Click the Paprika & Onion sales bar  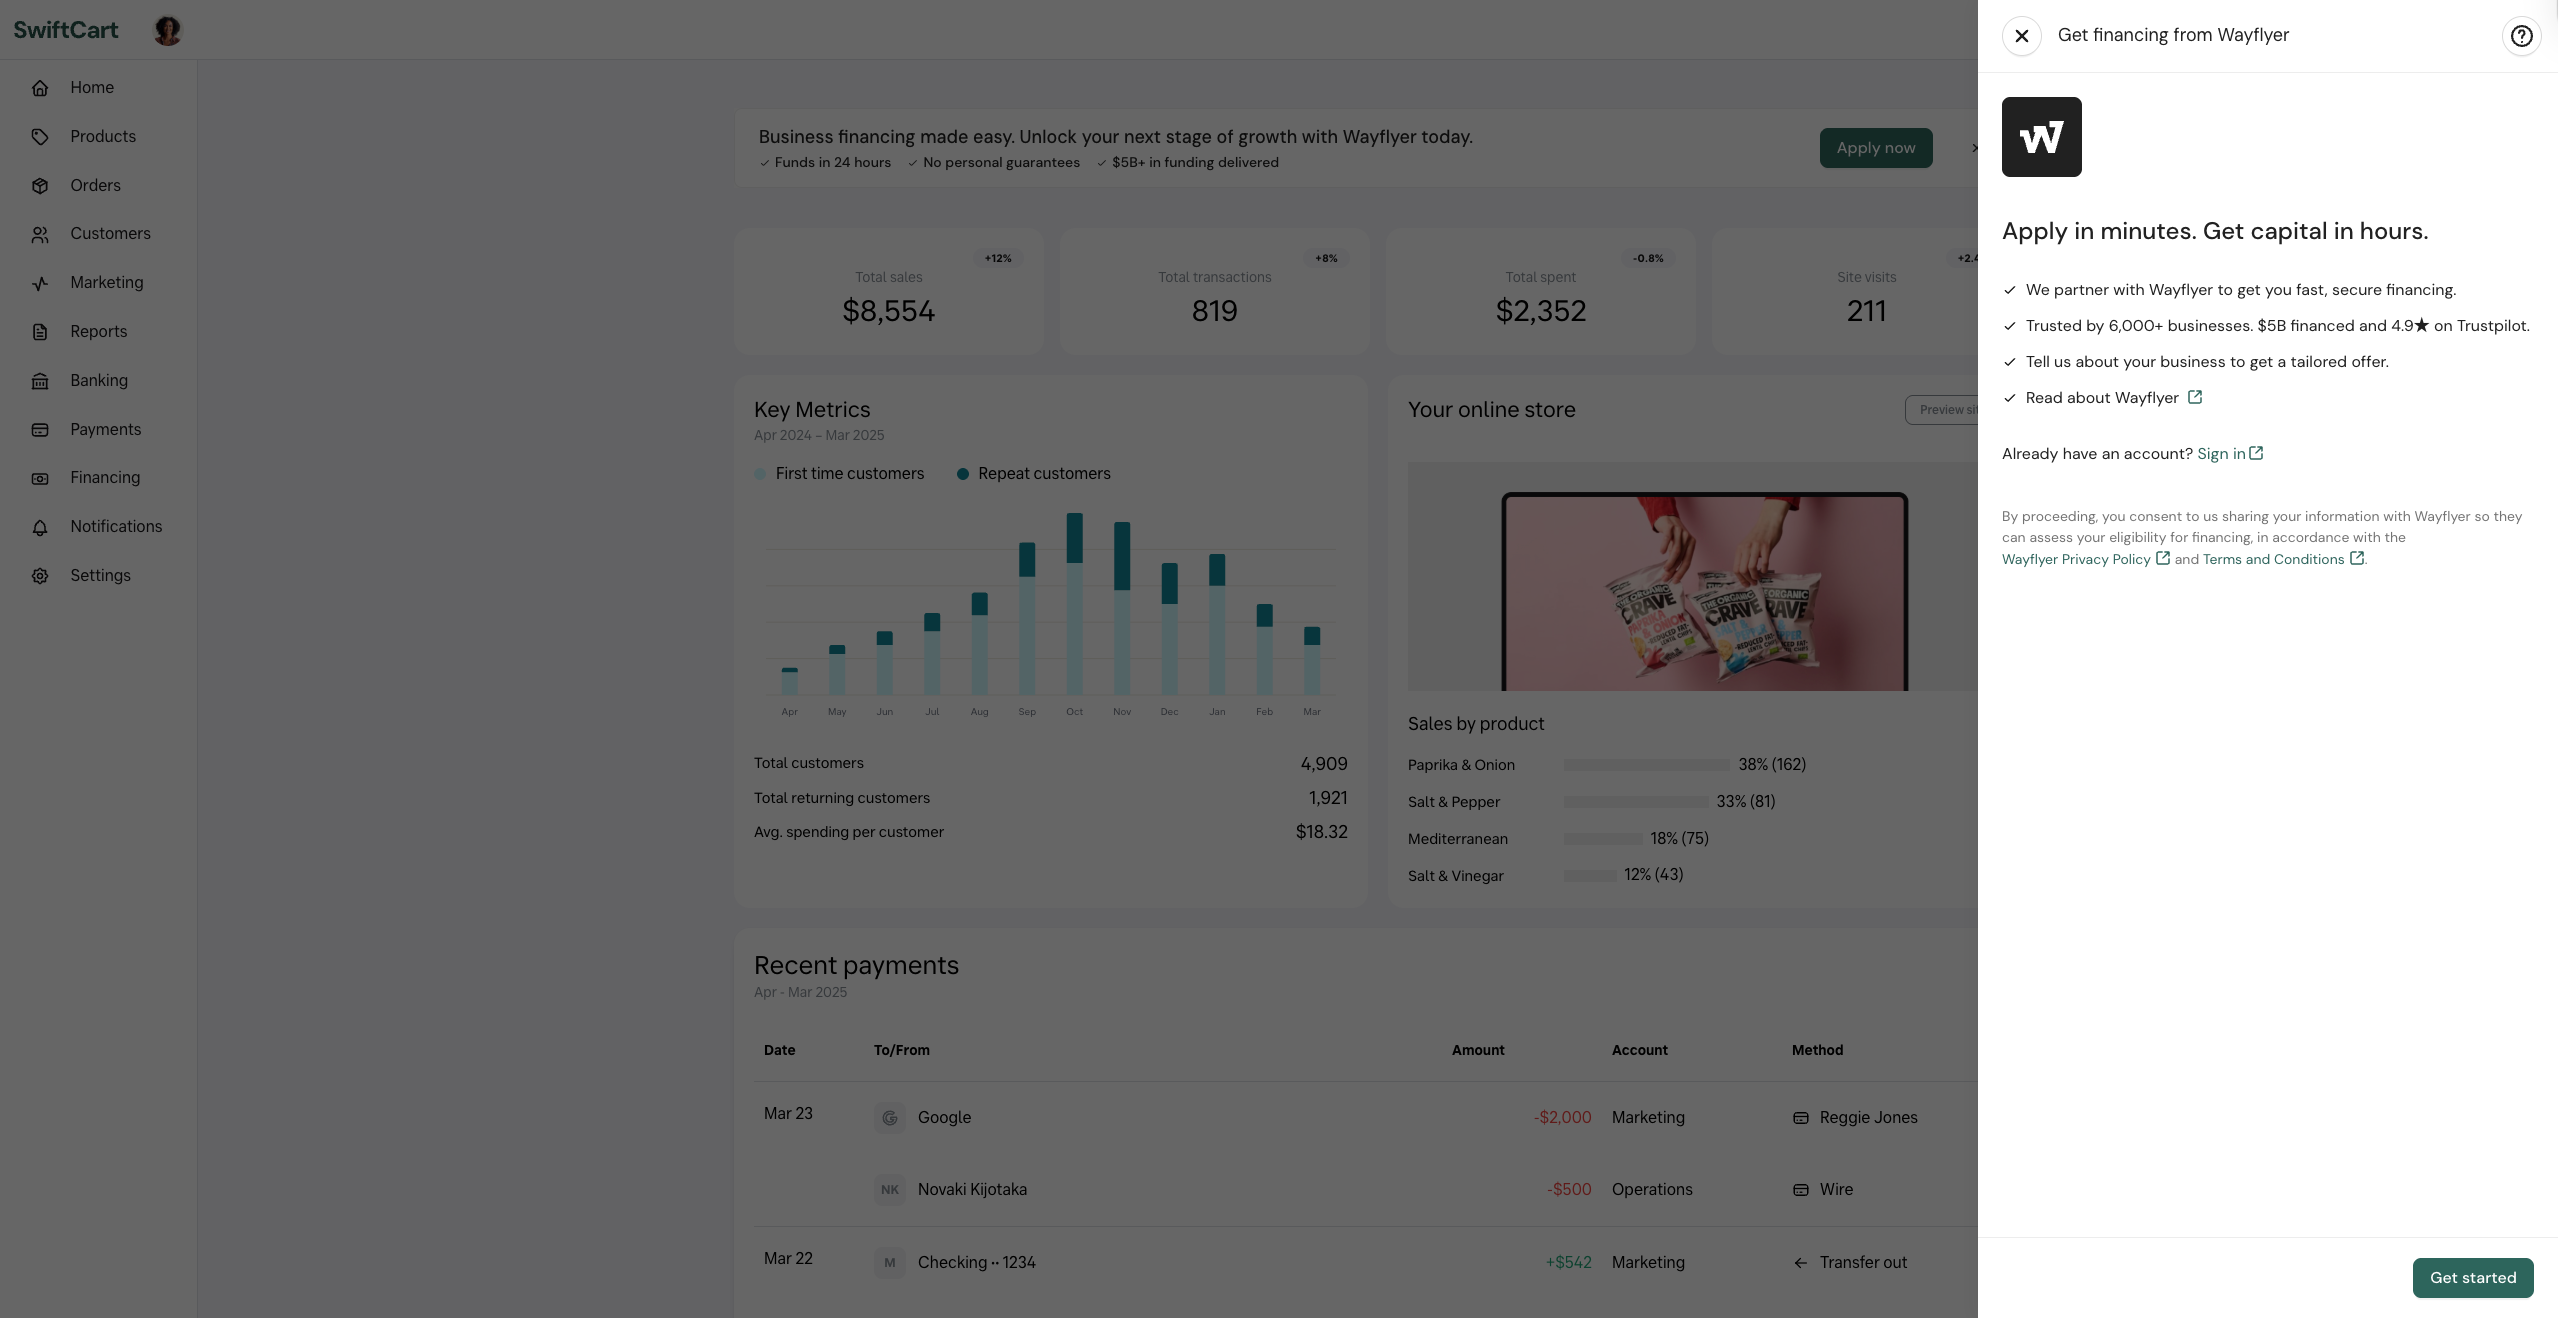tap(1647, 765)
